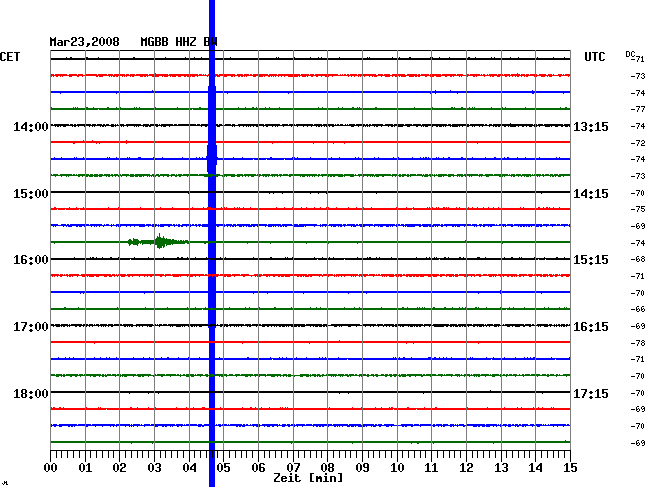Select the 14:00 CET time label
This screenshot has height=494, width=650.
click(31, 126)
